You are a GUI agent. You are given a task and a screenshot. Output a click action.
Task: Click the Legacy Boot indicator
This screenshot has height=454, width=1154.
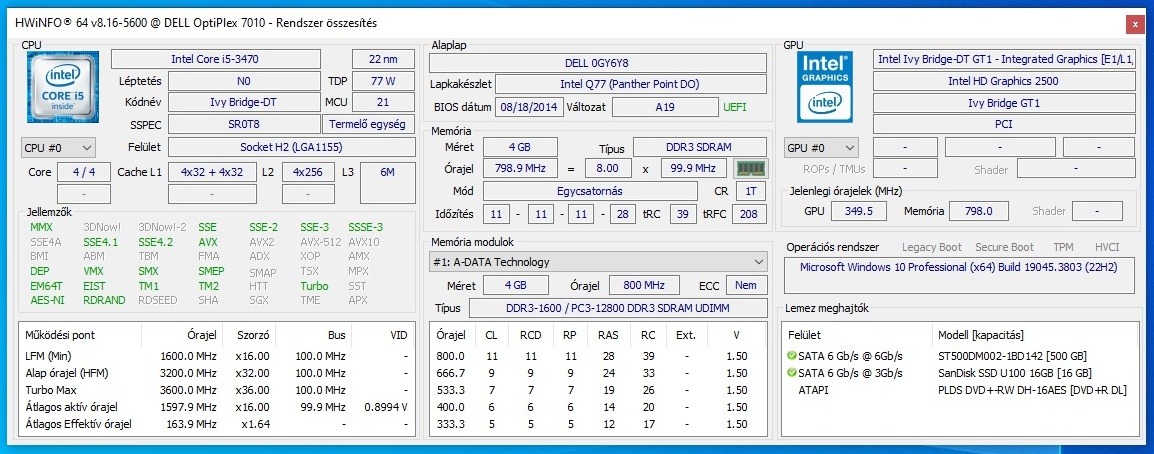(932, 247)
